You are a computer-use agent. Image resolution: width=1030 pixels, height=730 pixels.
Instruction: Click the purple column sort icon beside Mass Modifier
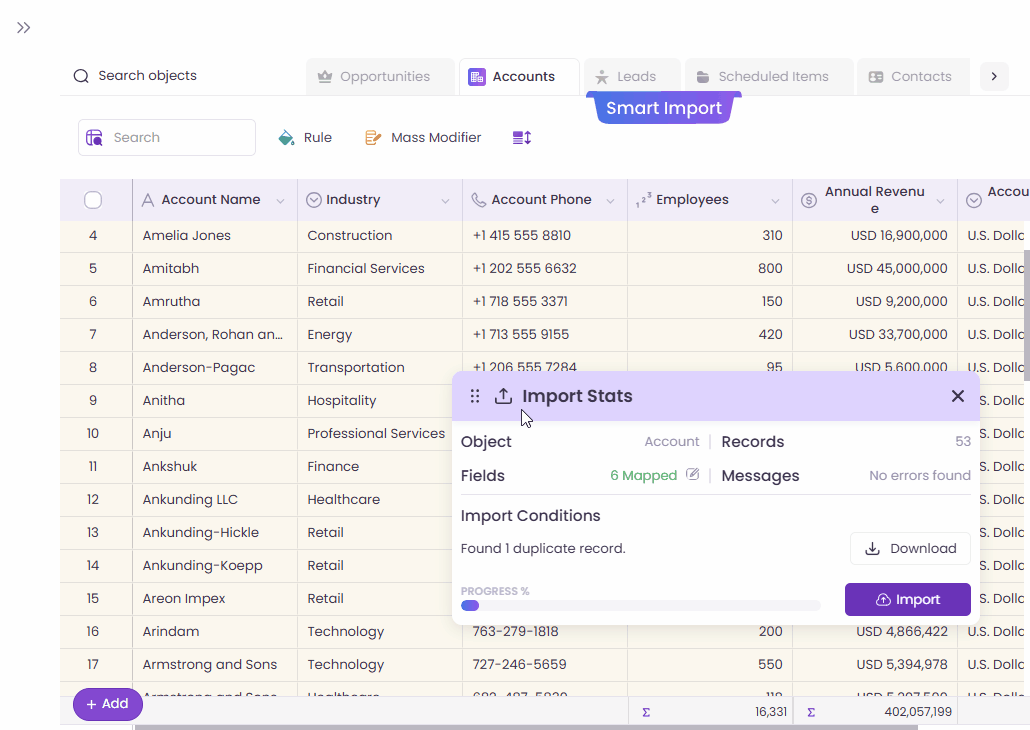tap(521, 137)
